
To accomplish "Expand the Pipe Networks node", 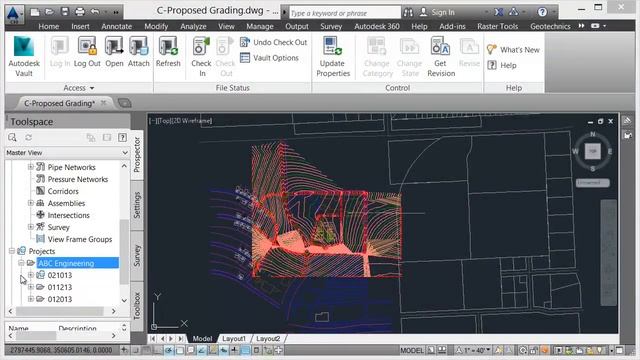I will coord(31,167).
